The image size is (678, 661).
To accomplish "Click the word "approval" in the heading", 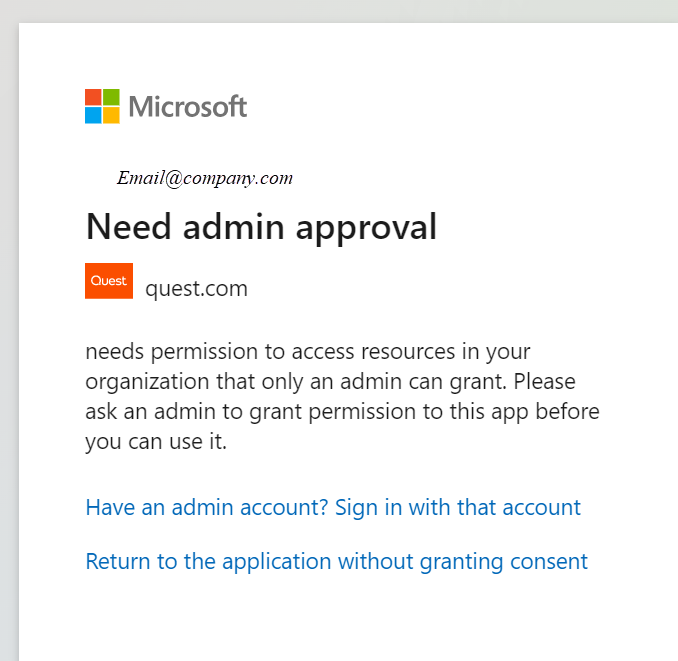I will pyautogui.click(x=366, y=228).
